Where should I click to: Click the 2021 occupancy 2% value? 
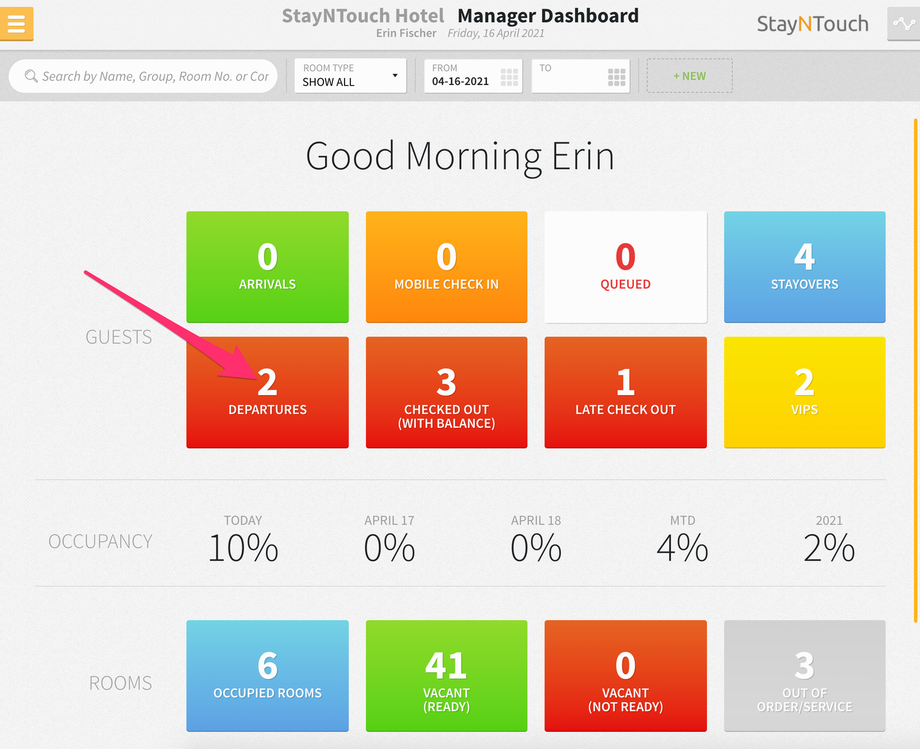pyautogui.click(x=828, y=548)
